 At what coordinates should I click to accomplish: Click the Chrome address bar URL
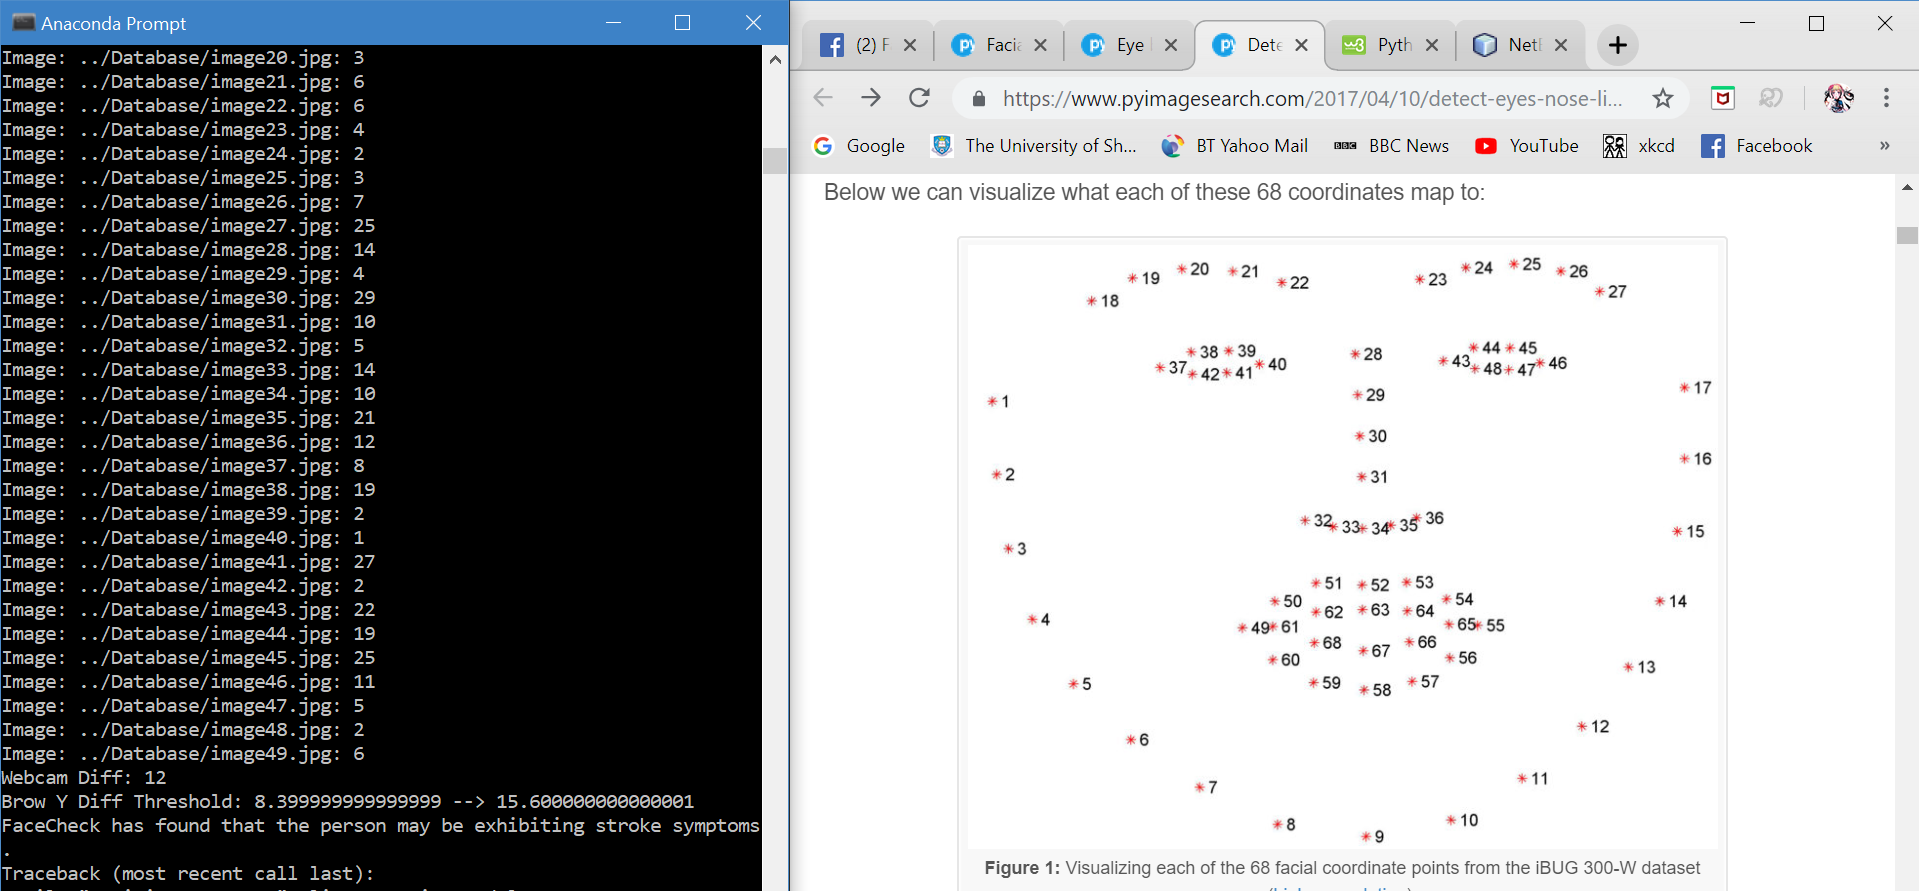click(x=1312, y=98)
